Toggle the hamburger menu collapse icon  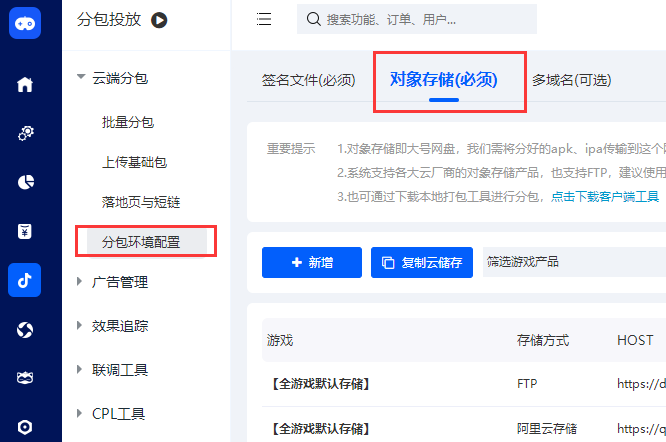tap(264, 19)
